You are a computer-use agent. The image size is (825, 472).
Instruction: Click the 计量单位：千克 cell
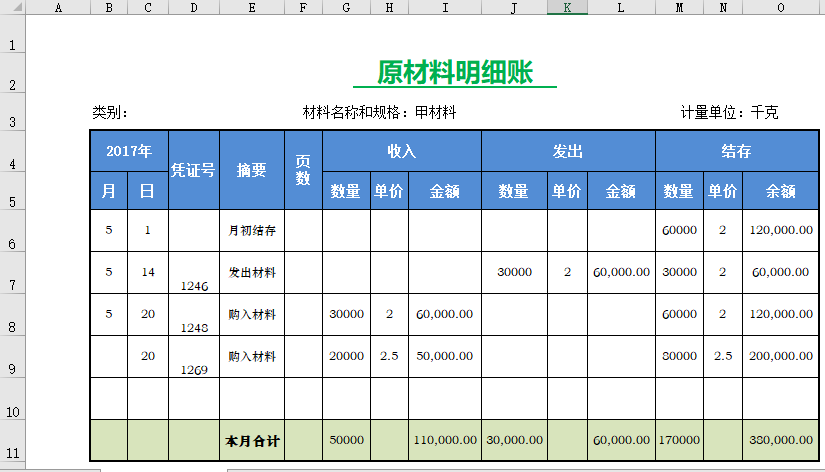(x=729, y=113)
